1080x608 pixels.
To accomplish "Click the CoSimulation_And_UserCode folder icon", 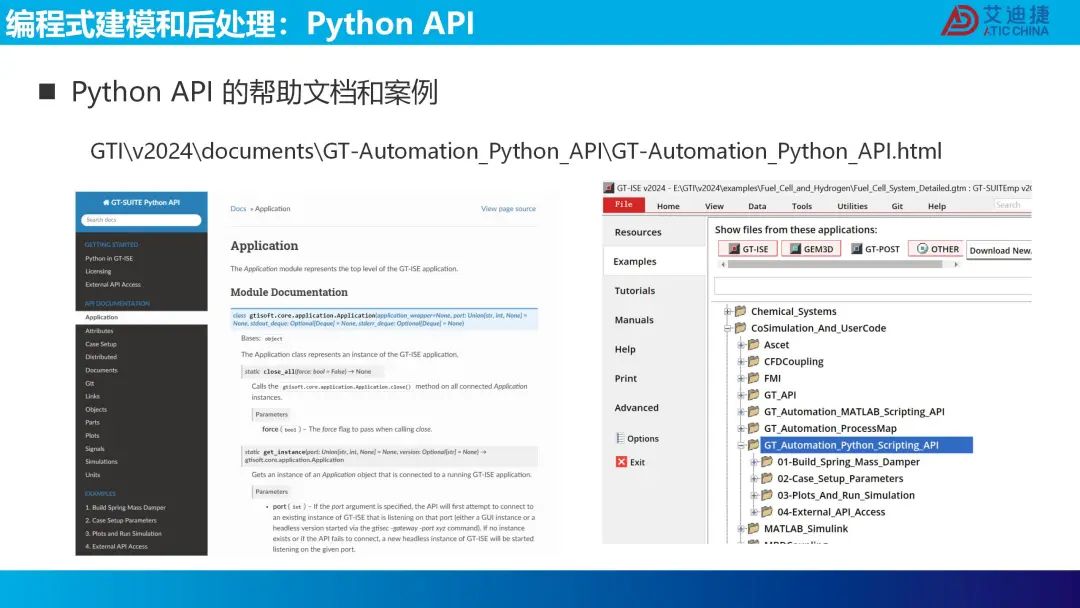I will click(740, 328).
